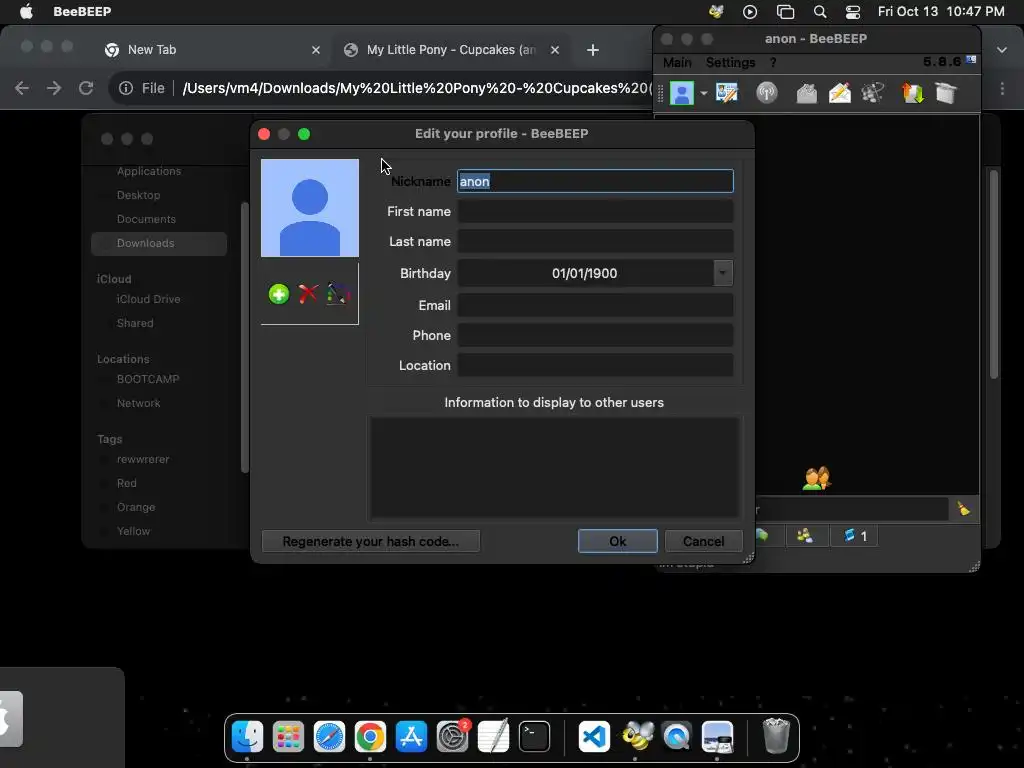1024x768 pixels.
Task: Close the My Little Pony Cupcakes tab
Action: pos(554,50)
